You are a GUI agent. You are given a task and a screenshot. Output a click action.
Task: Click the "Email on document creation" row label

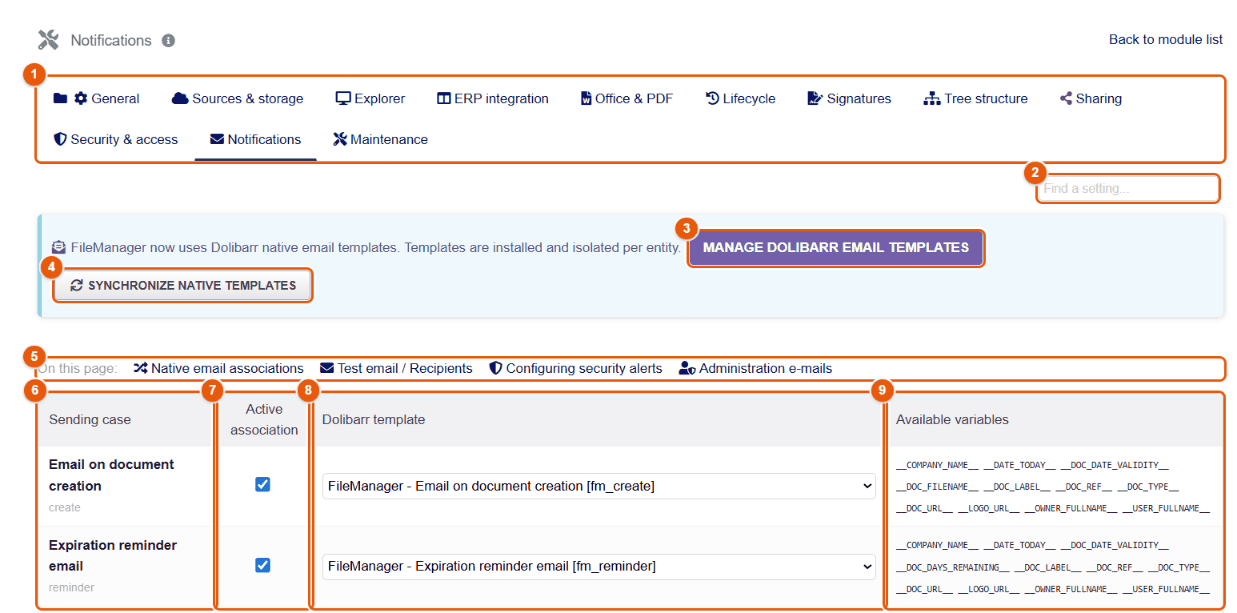click(x=111, y=475)
